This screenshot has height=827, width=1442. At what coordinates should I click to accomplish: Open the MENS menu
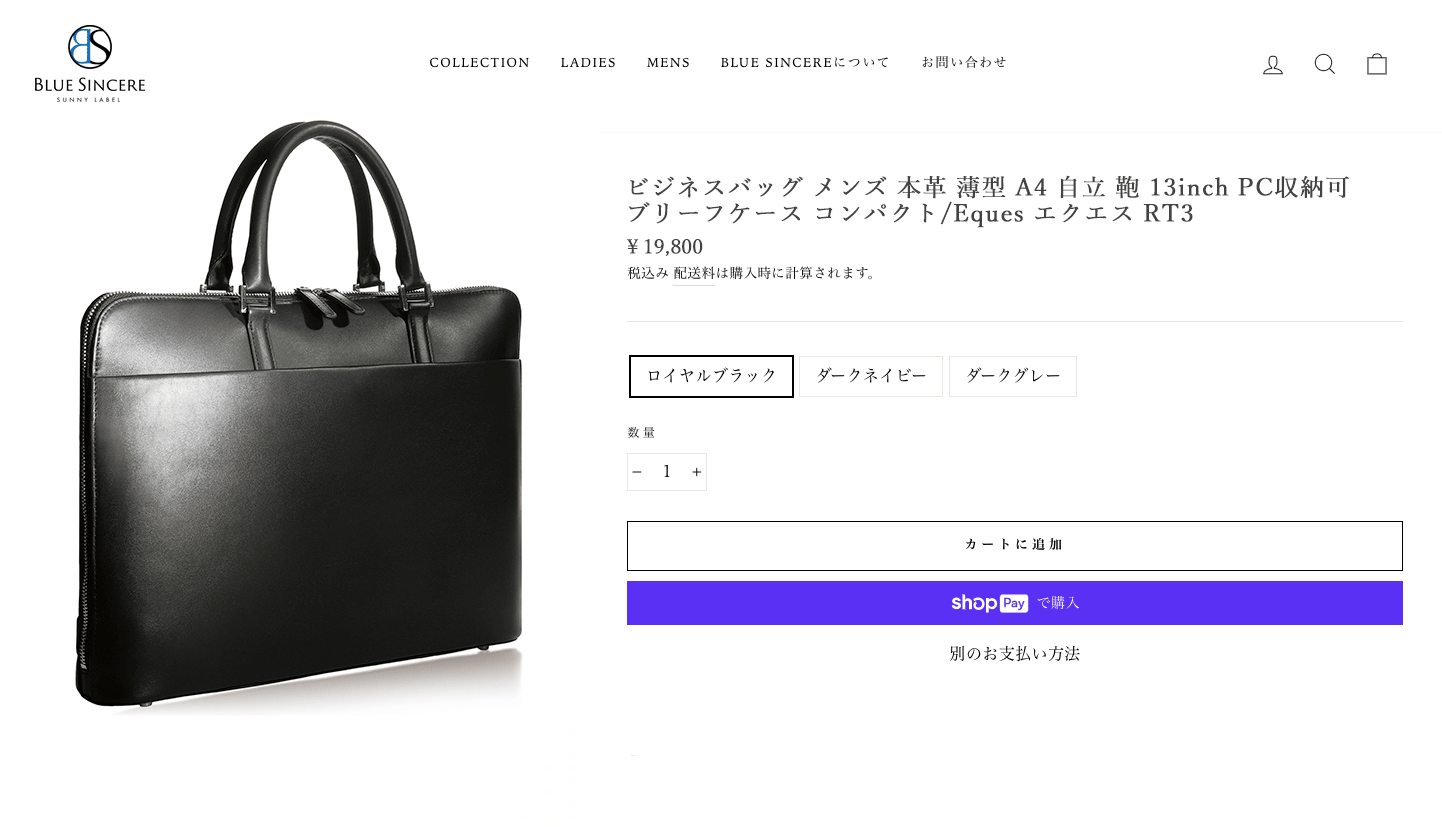[668, 63]
